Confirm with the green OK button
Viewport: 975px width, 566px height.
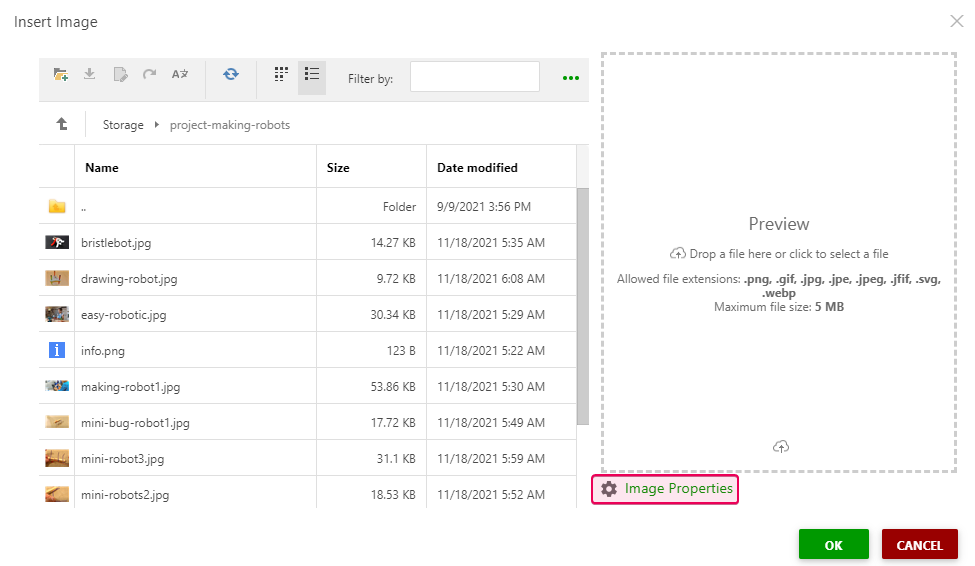pos(833,545)
